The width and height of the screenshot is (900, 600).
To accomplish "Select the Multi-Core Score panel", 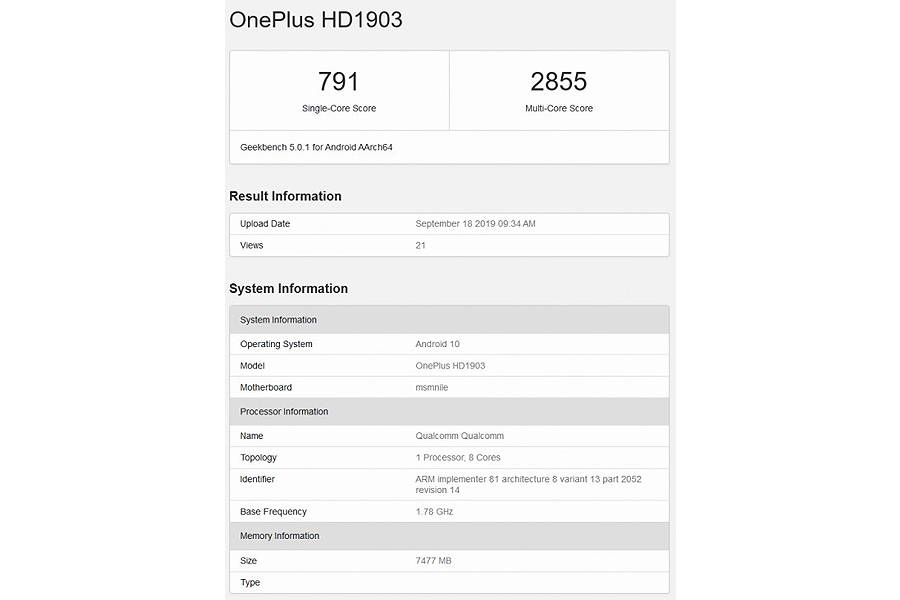I will point(559,90).
